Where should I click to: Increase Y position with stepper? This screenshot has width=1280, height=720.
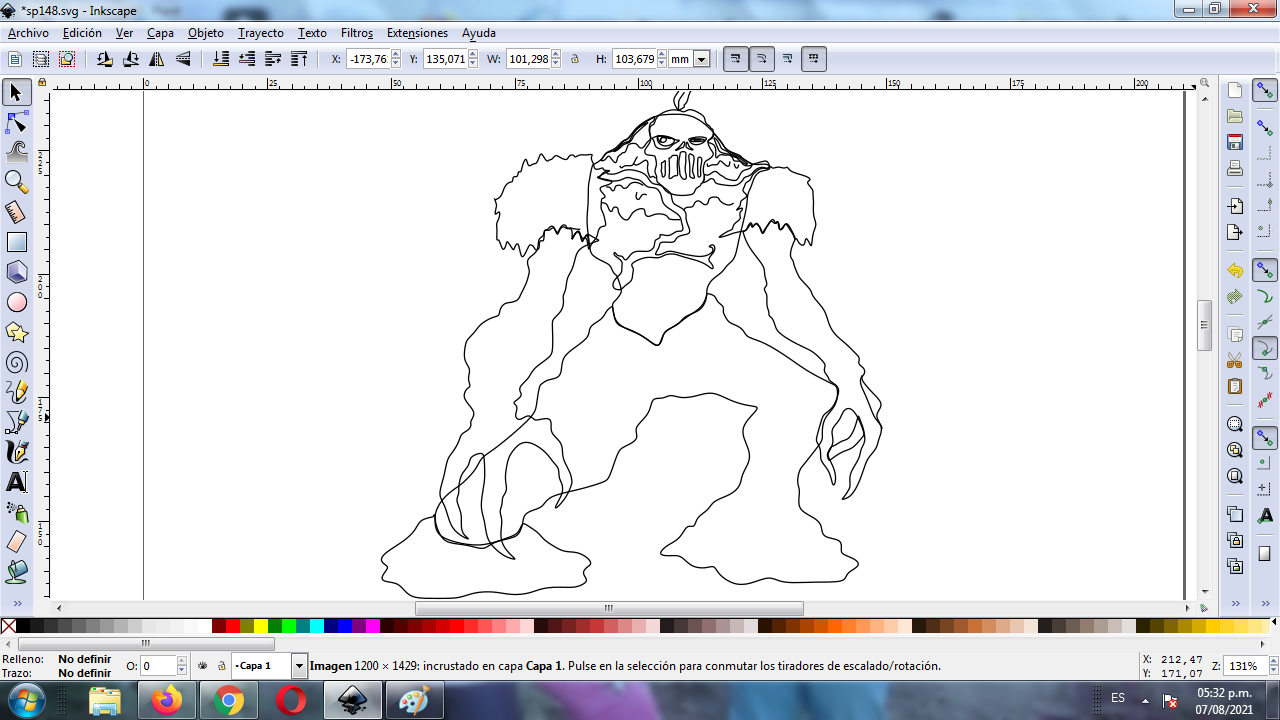tap(474, 55)
